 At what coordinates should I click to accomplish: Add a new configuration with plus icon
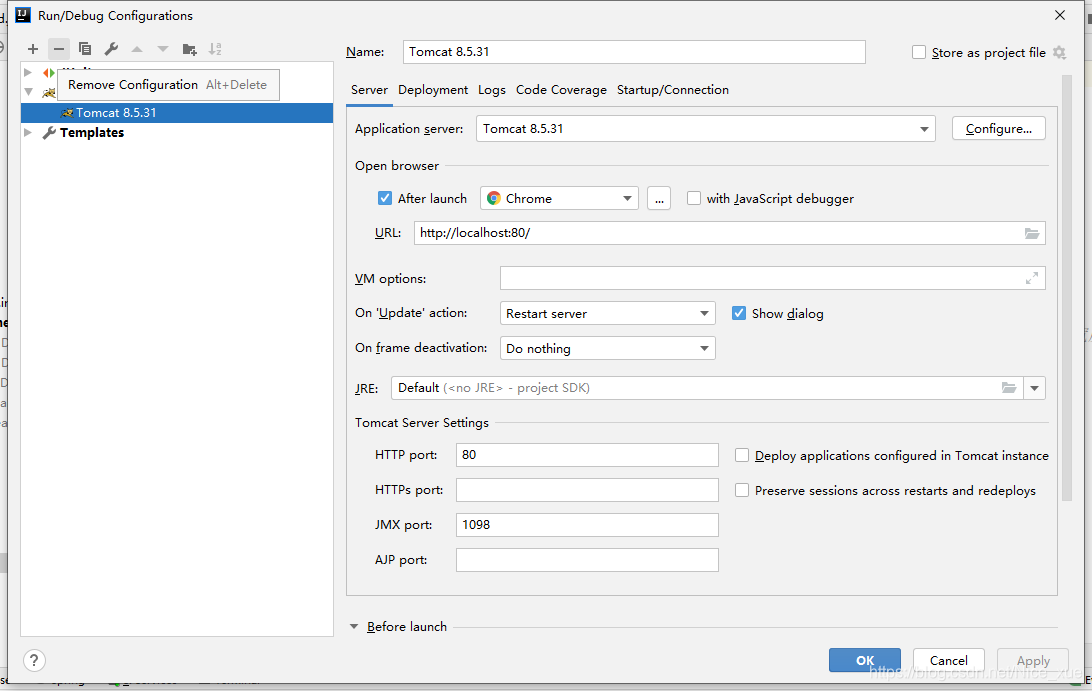(33, 49)
